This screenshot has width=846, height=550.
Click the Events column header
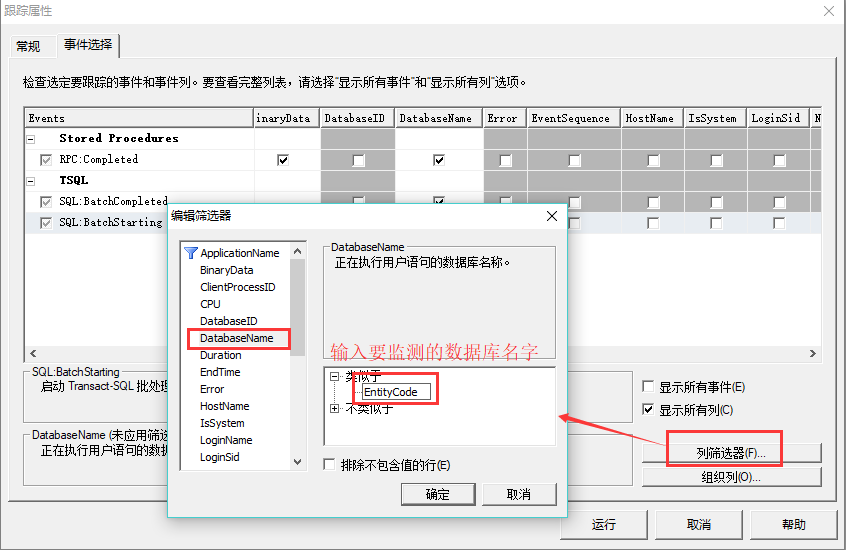pos(139,118)
